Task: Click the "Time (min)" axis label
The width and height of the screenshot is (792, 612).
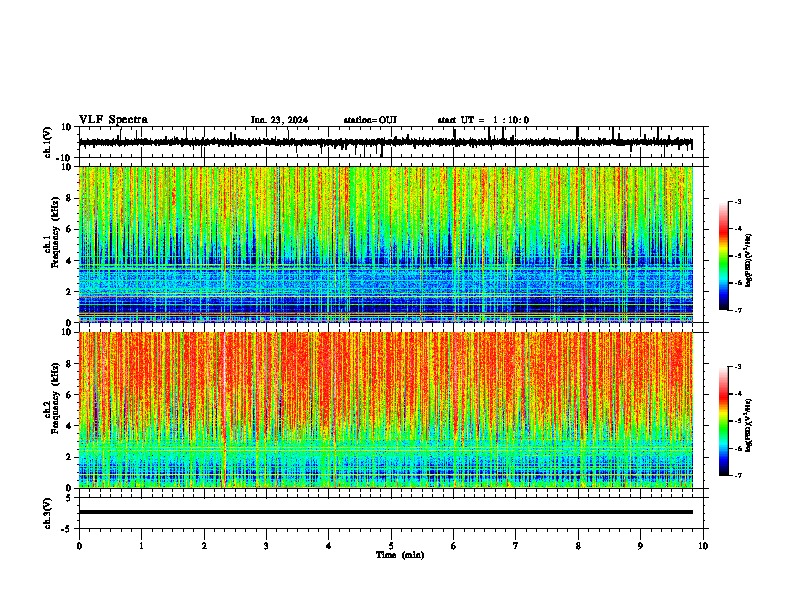Action: [400, 555]
